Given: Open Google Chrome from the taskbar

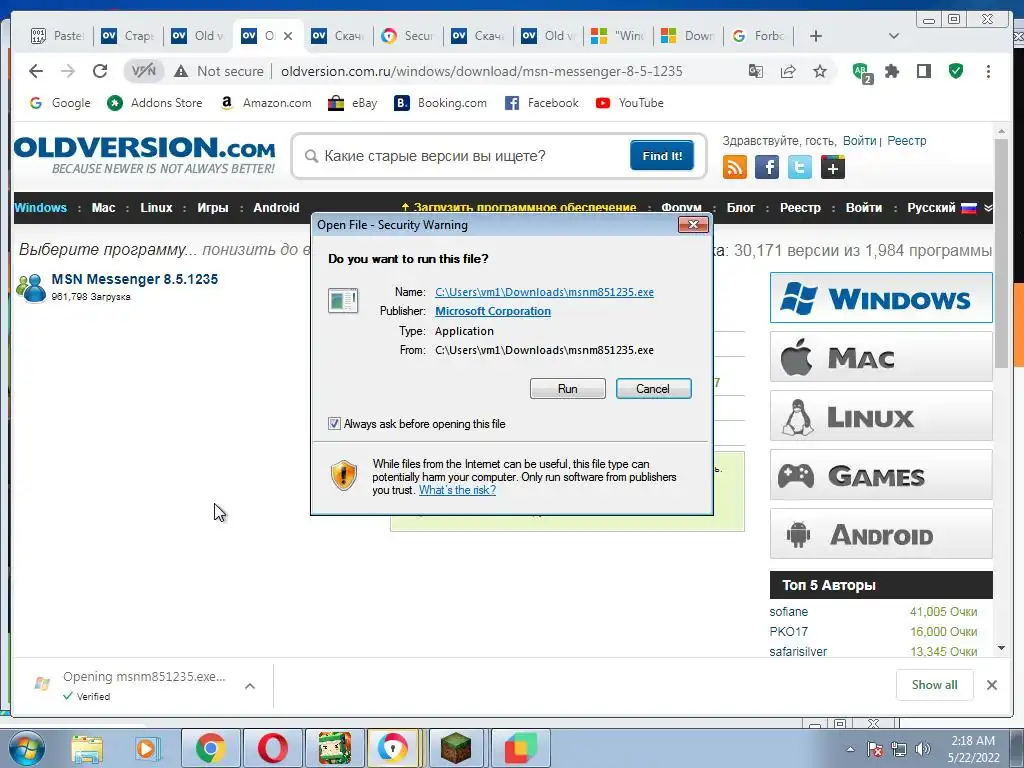Looking at the screenshot, I should (x=210, y=748).
